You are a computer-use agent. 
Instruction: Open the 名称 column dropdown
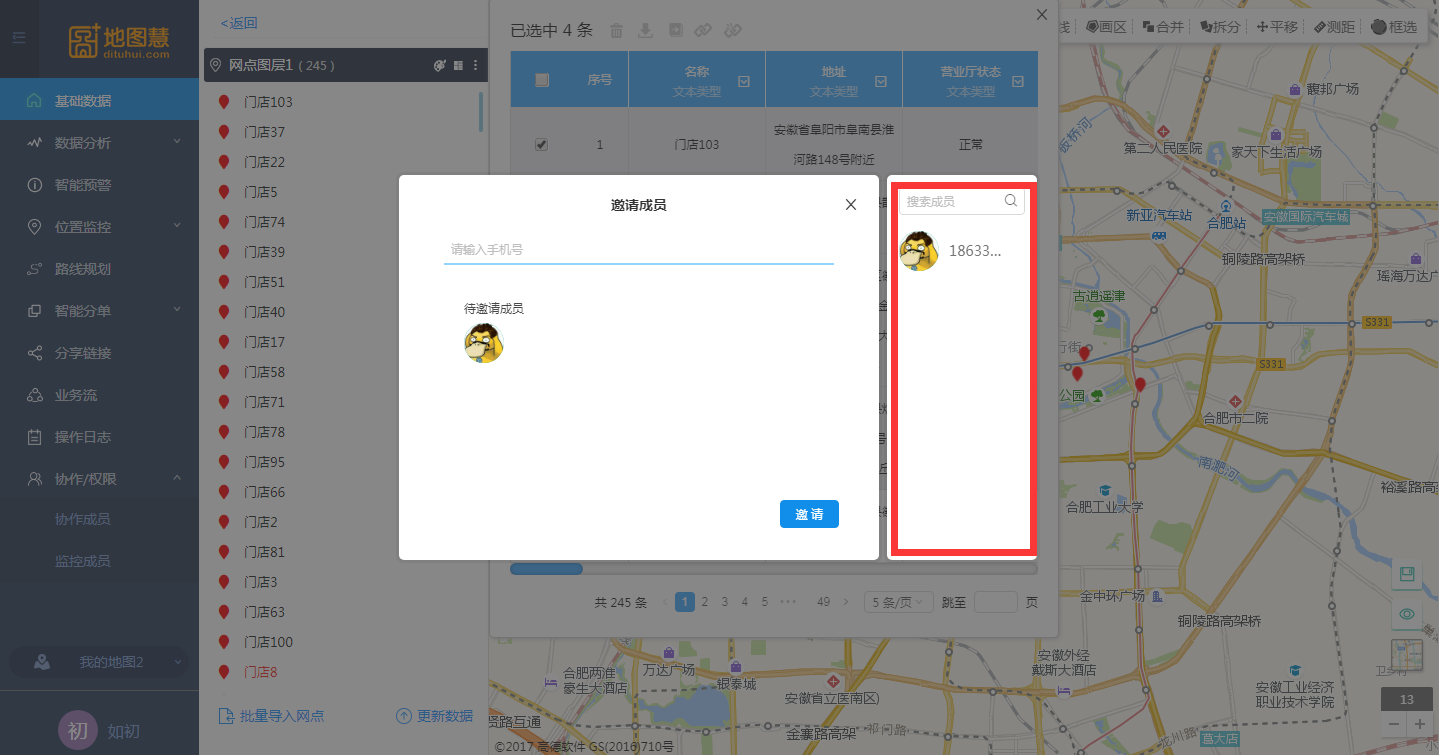pos(744,81)
